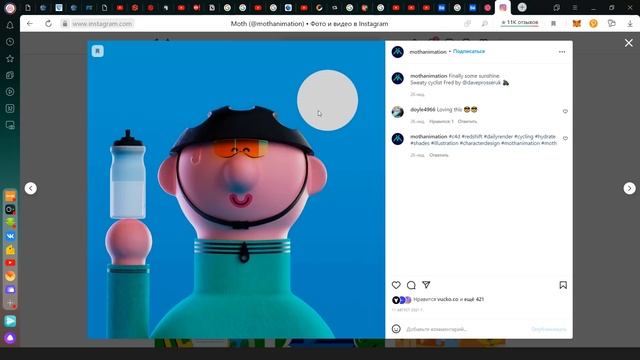Open notifications bell in browser sidebar
The width and height of the screenshot is (640, 360).
10,25
